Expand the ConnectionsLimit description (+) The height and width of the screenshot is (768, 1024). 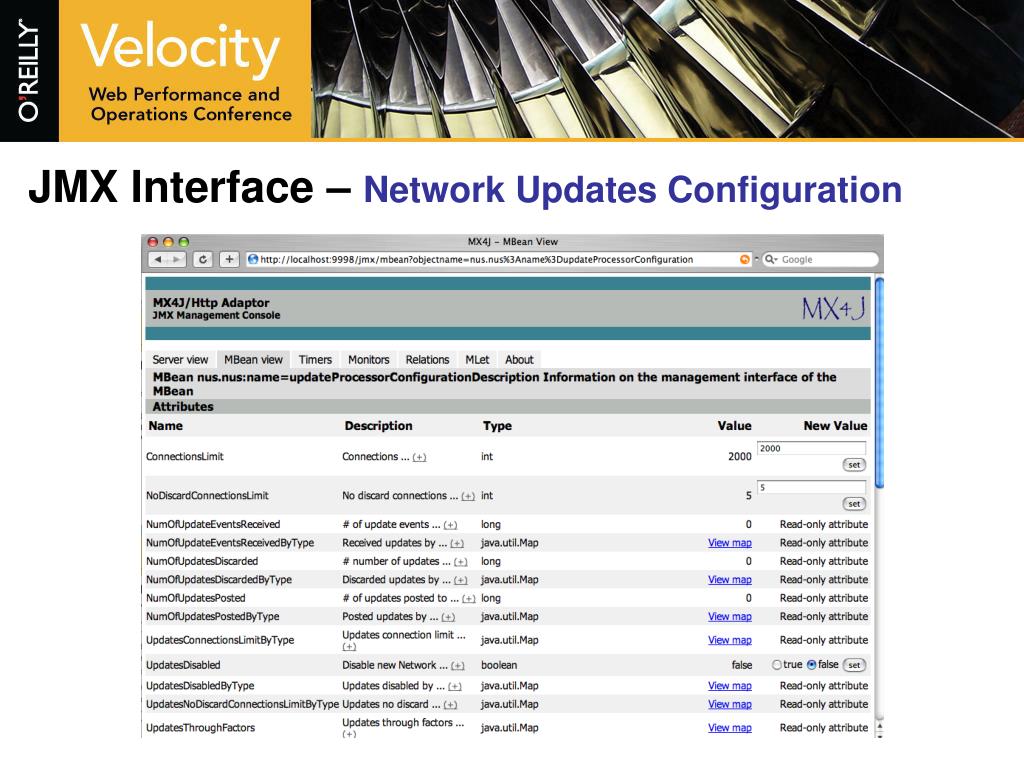[x=419, y=457]
